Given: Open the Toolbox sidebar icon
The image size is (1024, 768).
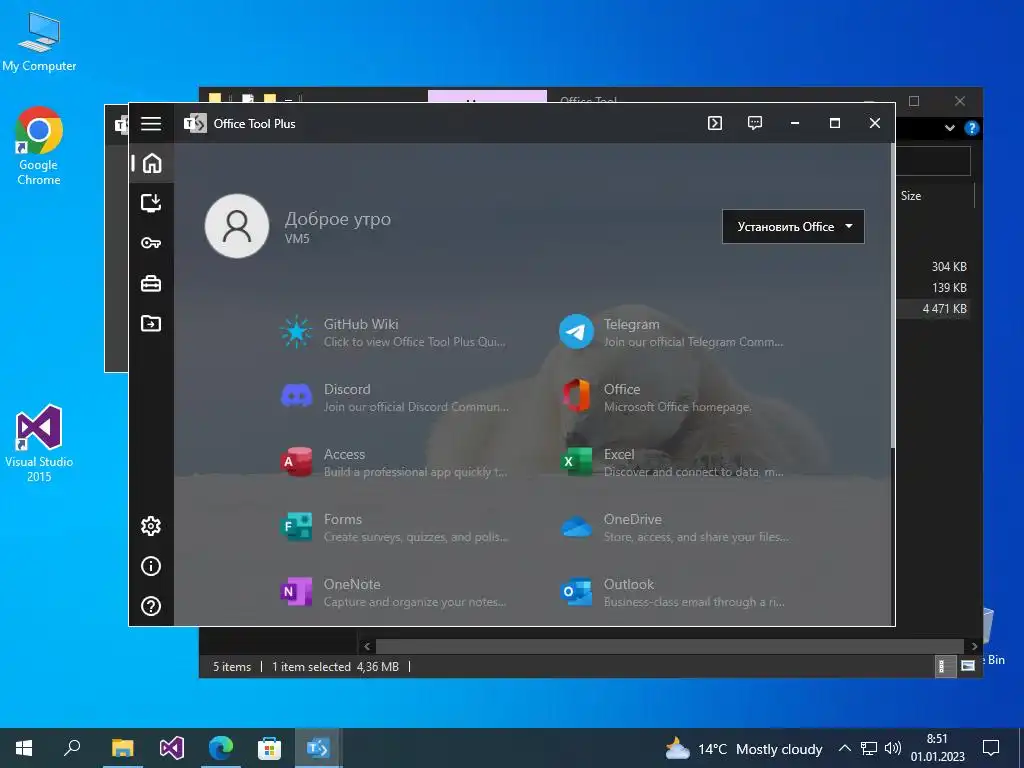Looking at the screenshot, I should (151, 283).
